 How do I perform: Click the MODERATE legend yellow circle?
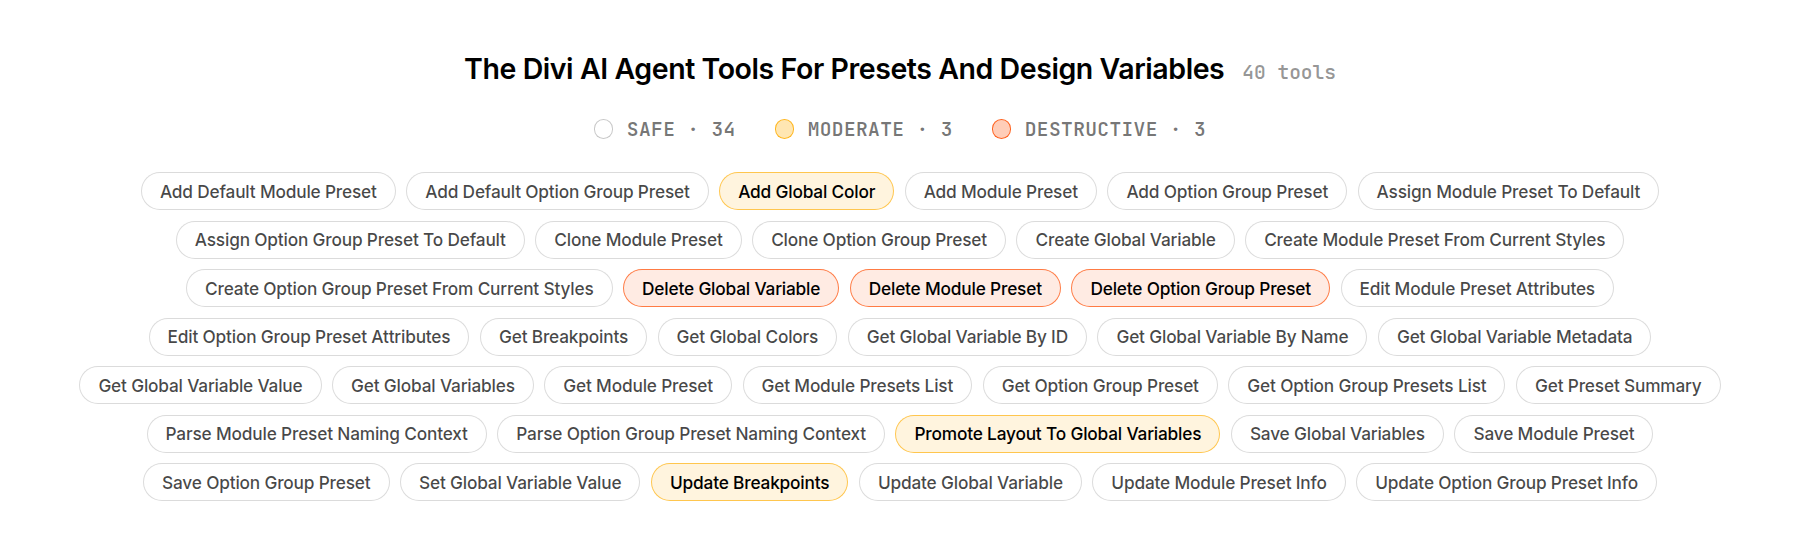coord(784,129)
